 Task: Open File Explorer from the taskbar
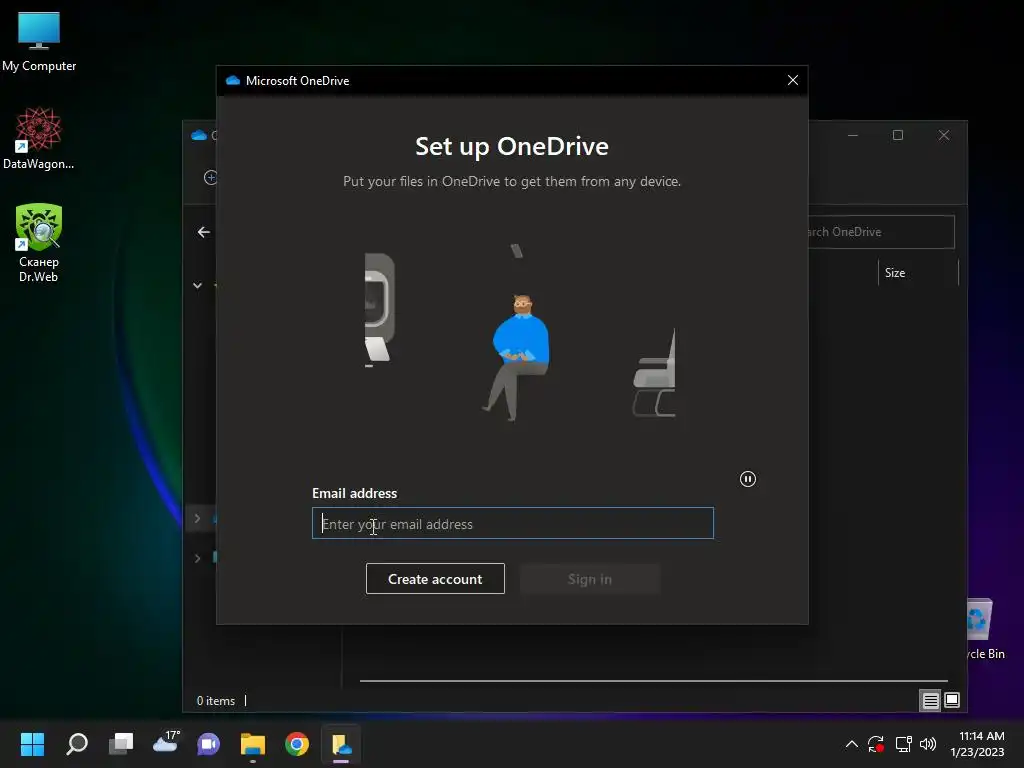click(x=253, y=744)
